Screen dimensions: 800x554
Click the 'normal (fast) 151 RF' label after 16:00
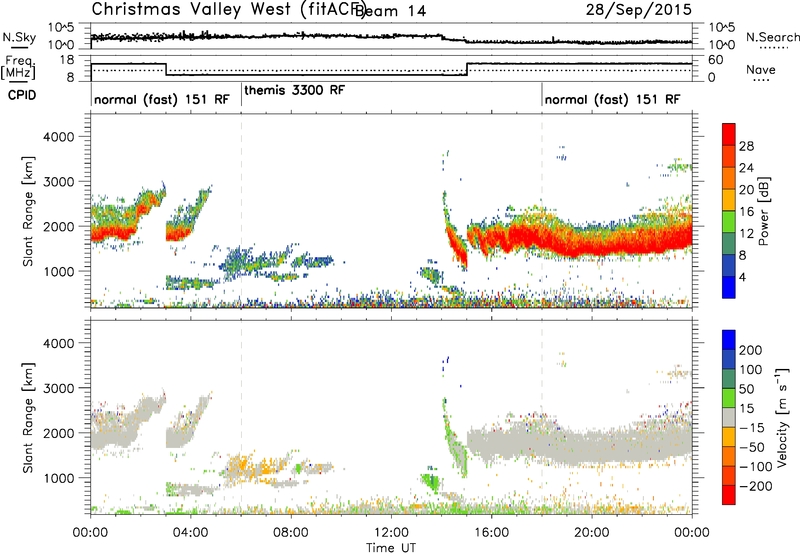click(612, 99)
